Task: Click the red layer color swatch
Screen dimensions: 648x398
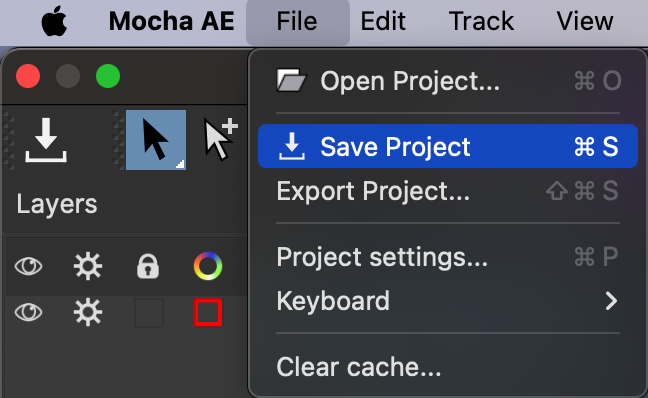Action: point(208,312)
